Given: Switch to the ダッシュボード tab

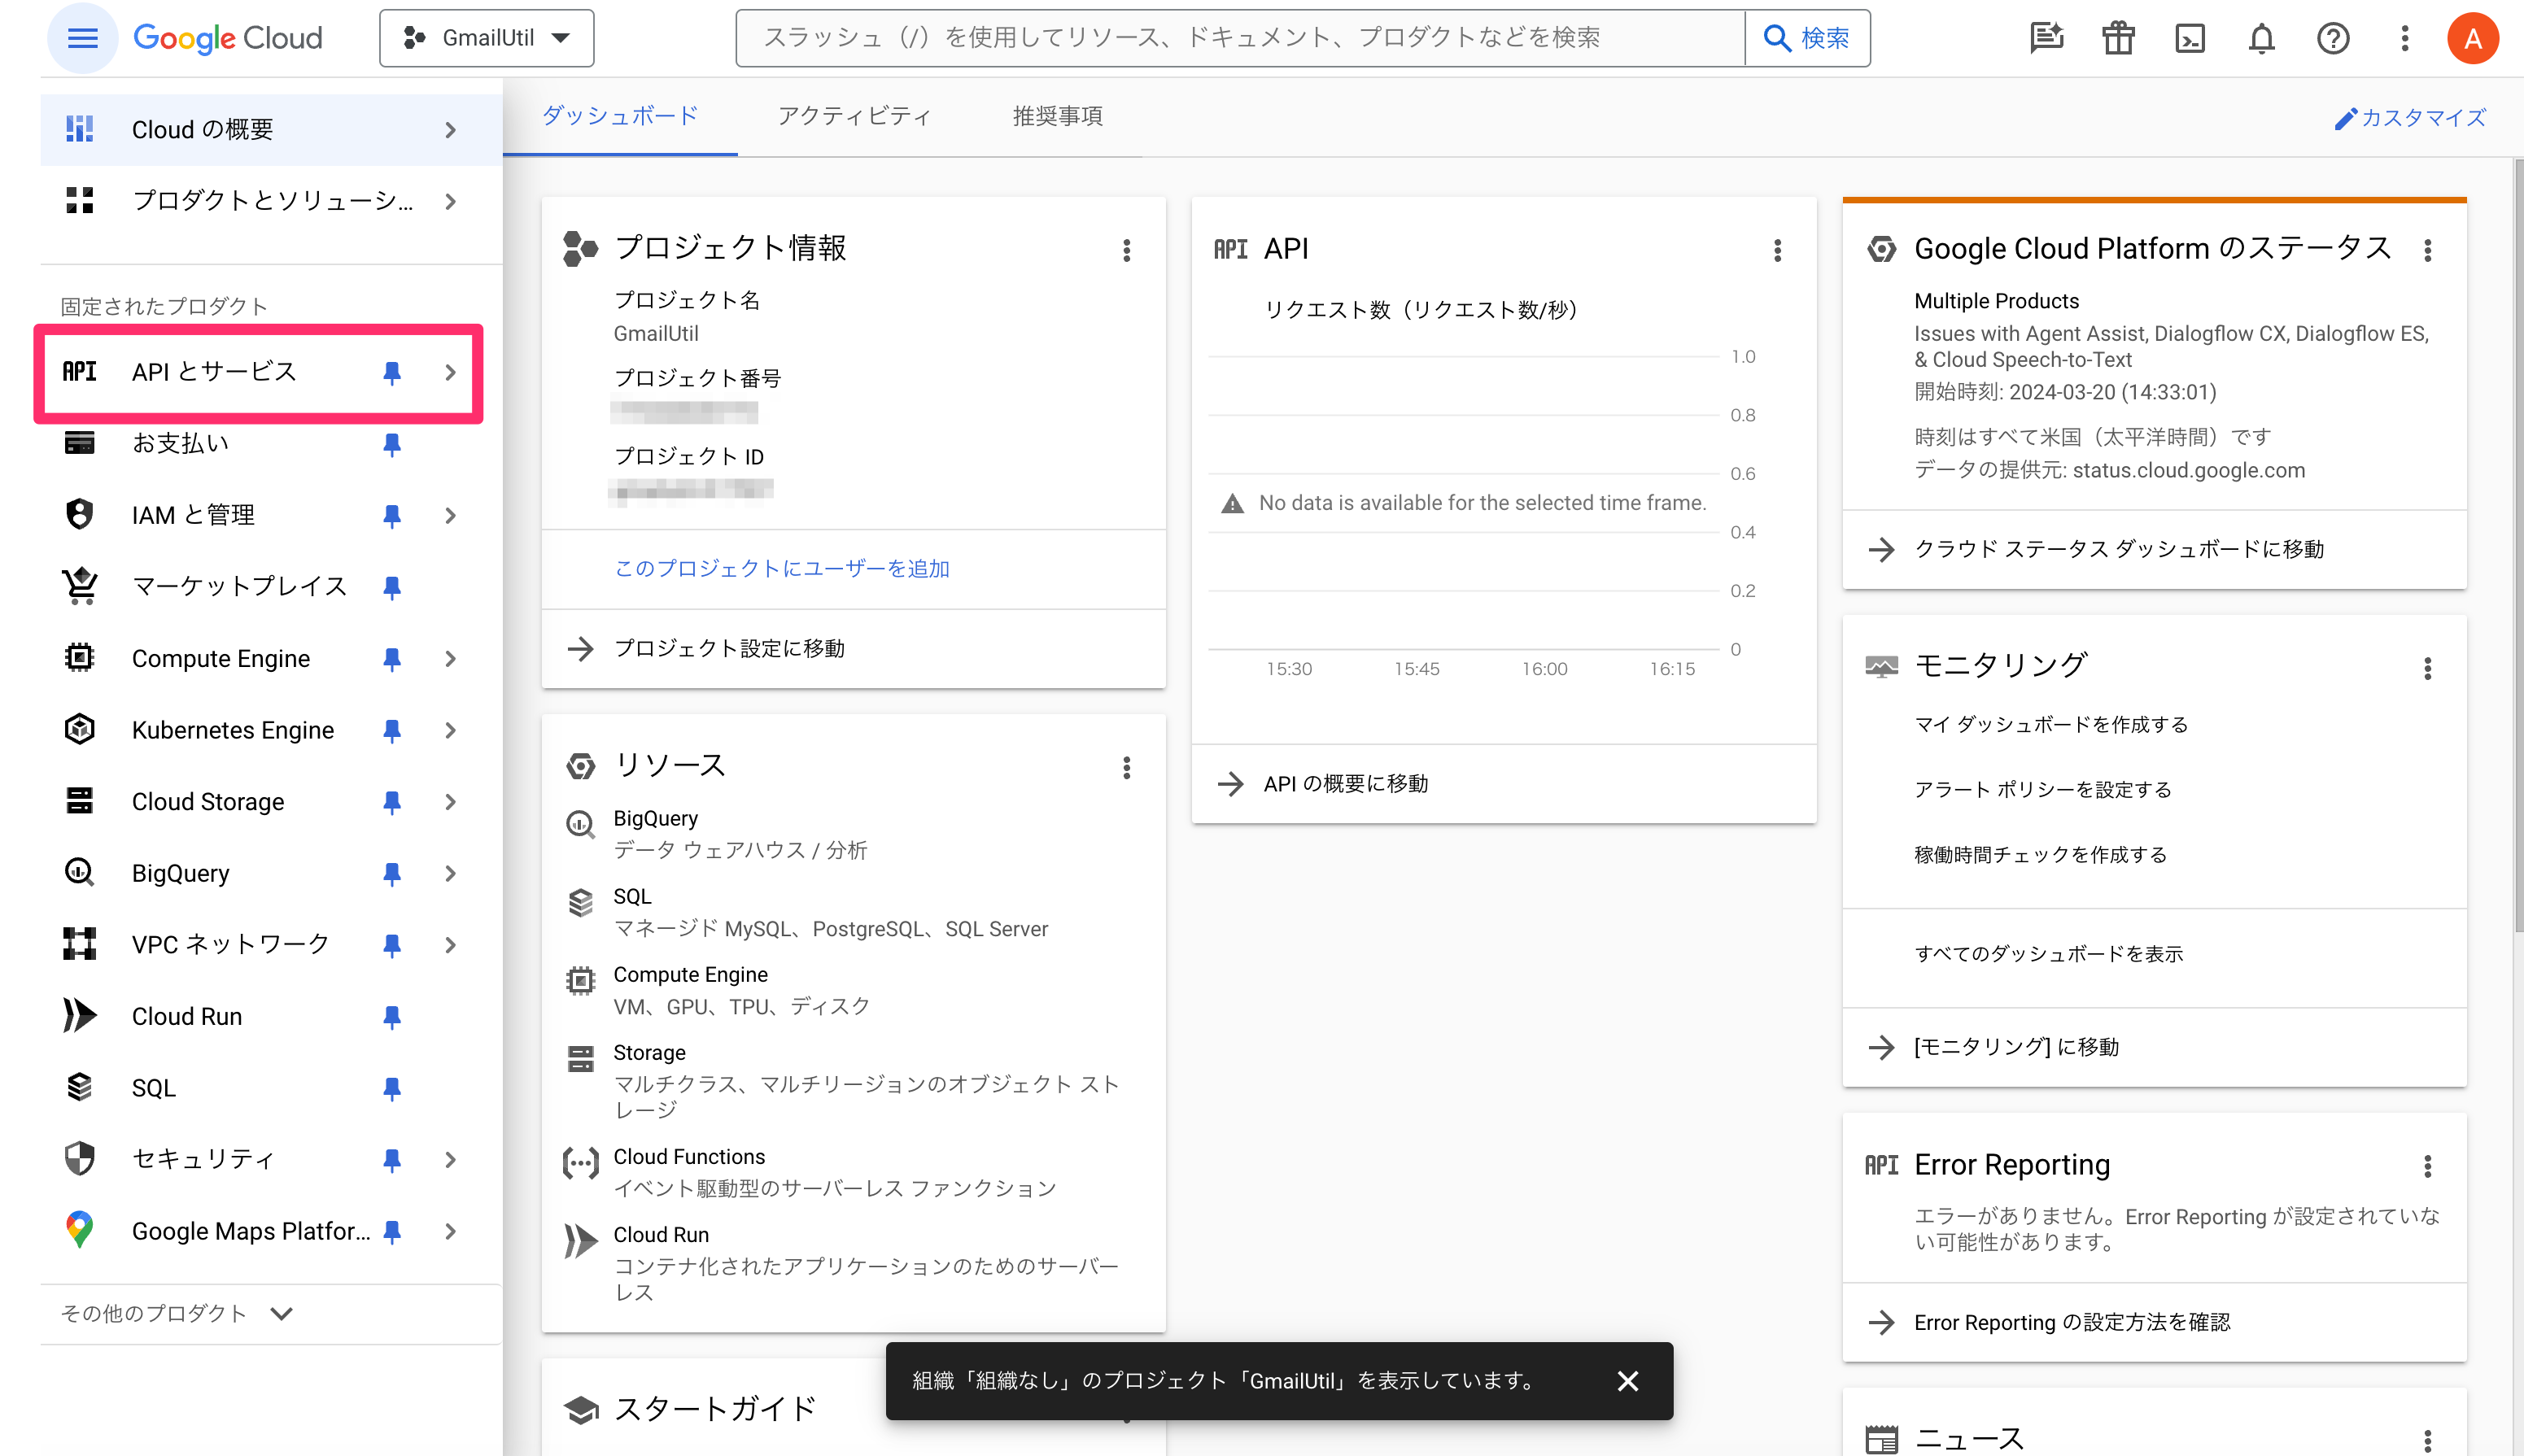Looking at the screenshot, I should coord(620,116).
